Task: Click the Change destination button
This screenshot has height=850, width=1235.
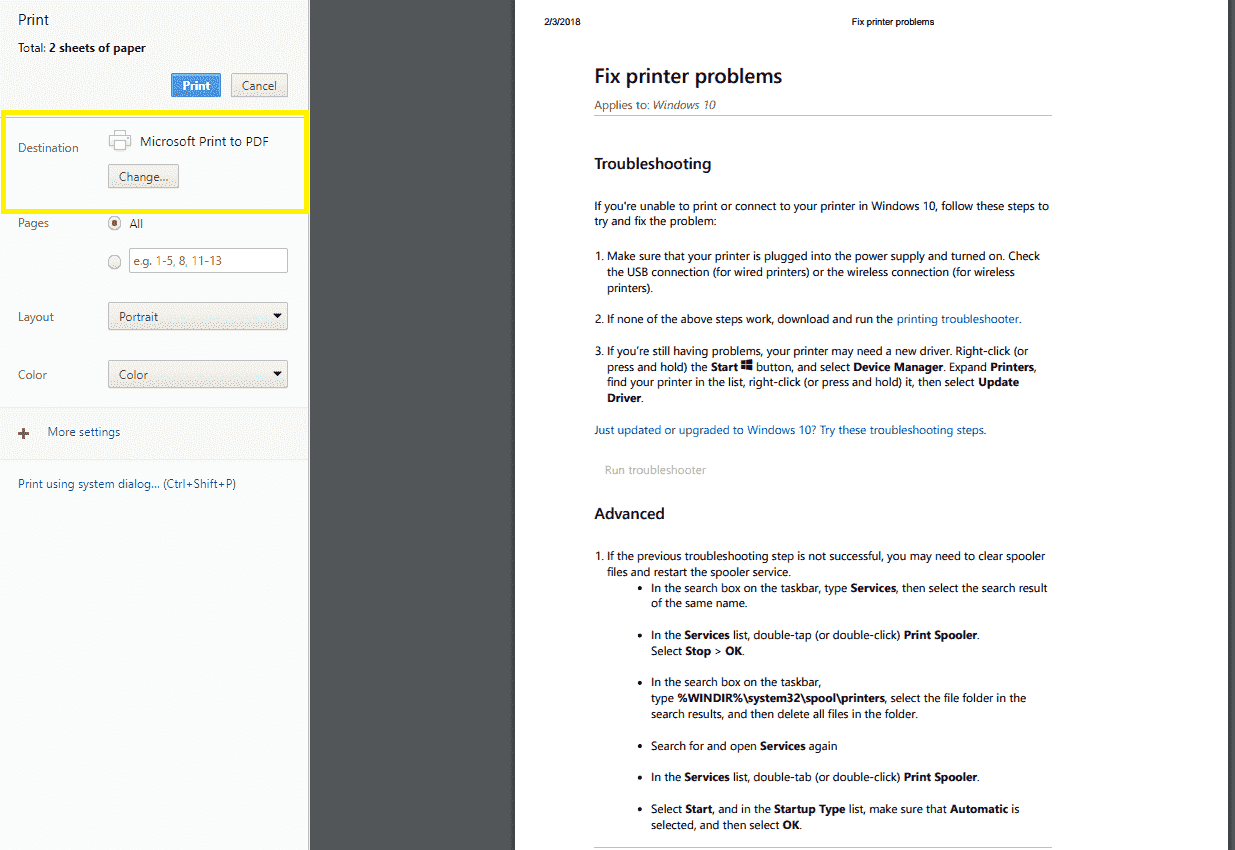Action: tap(143, 176)
